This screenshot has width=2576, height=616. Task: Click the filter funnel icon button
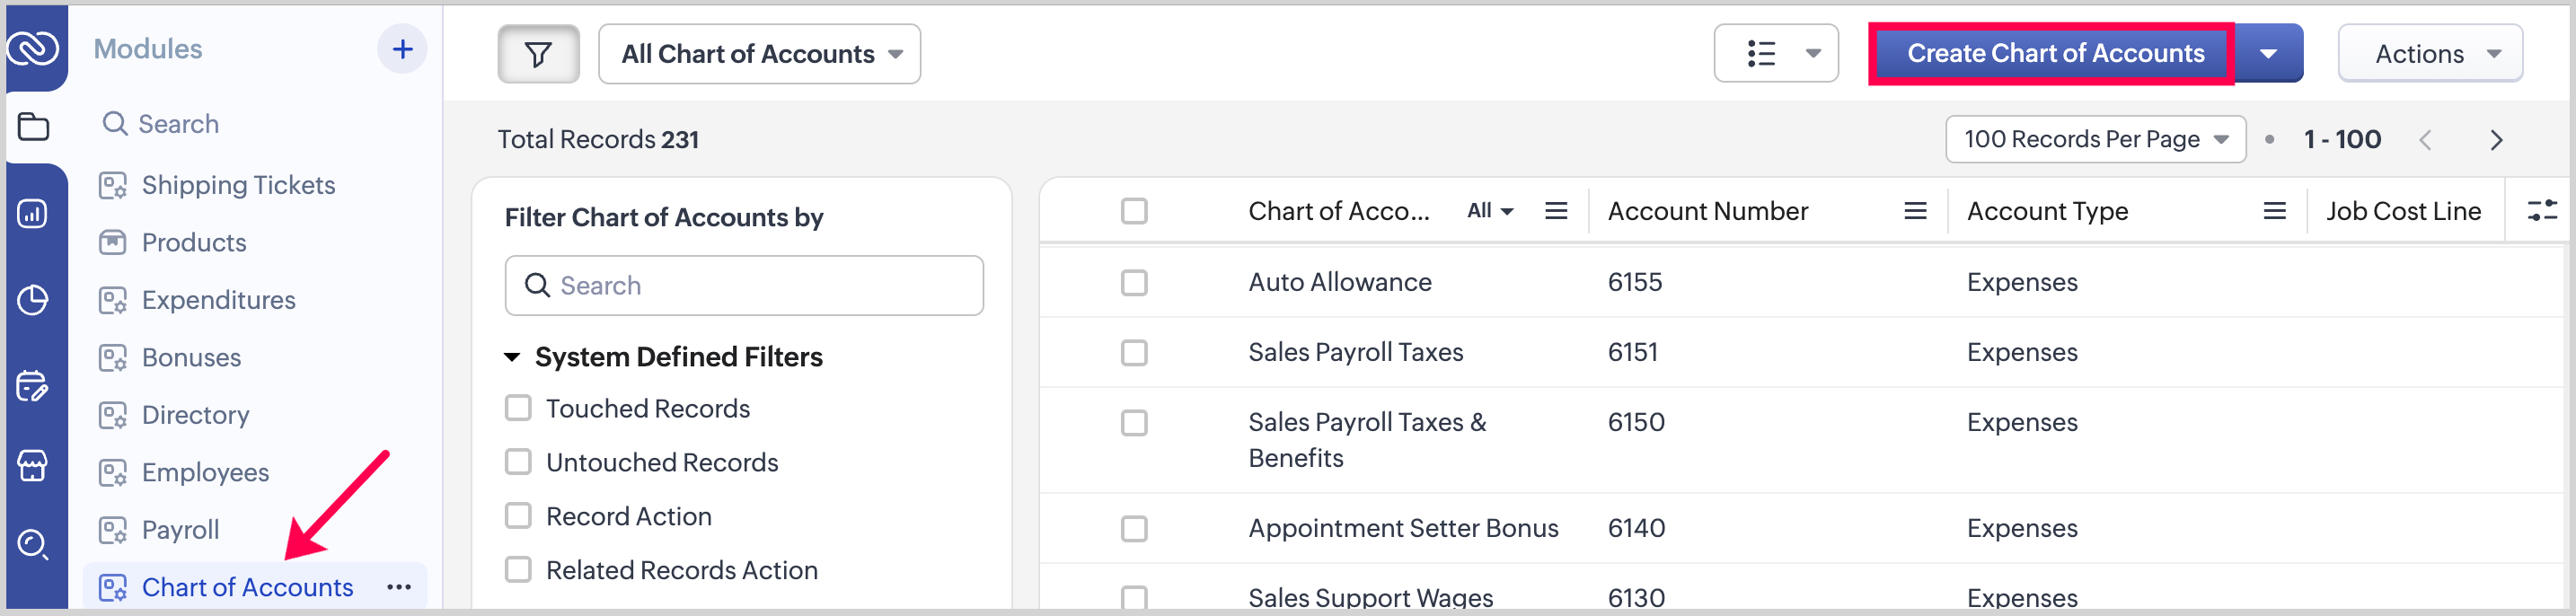point(538,54)
